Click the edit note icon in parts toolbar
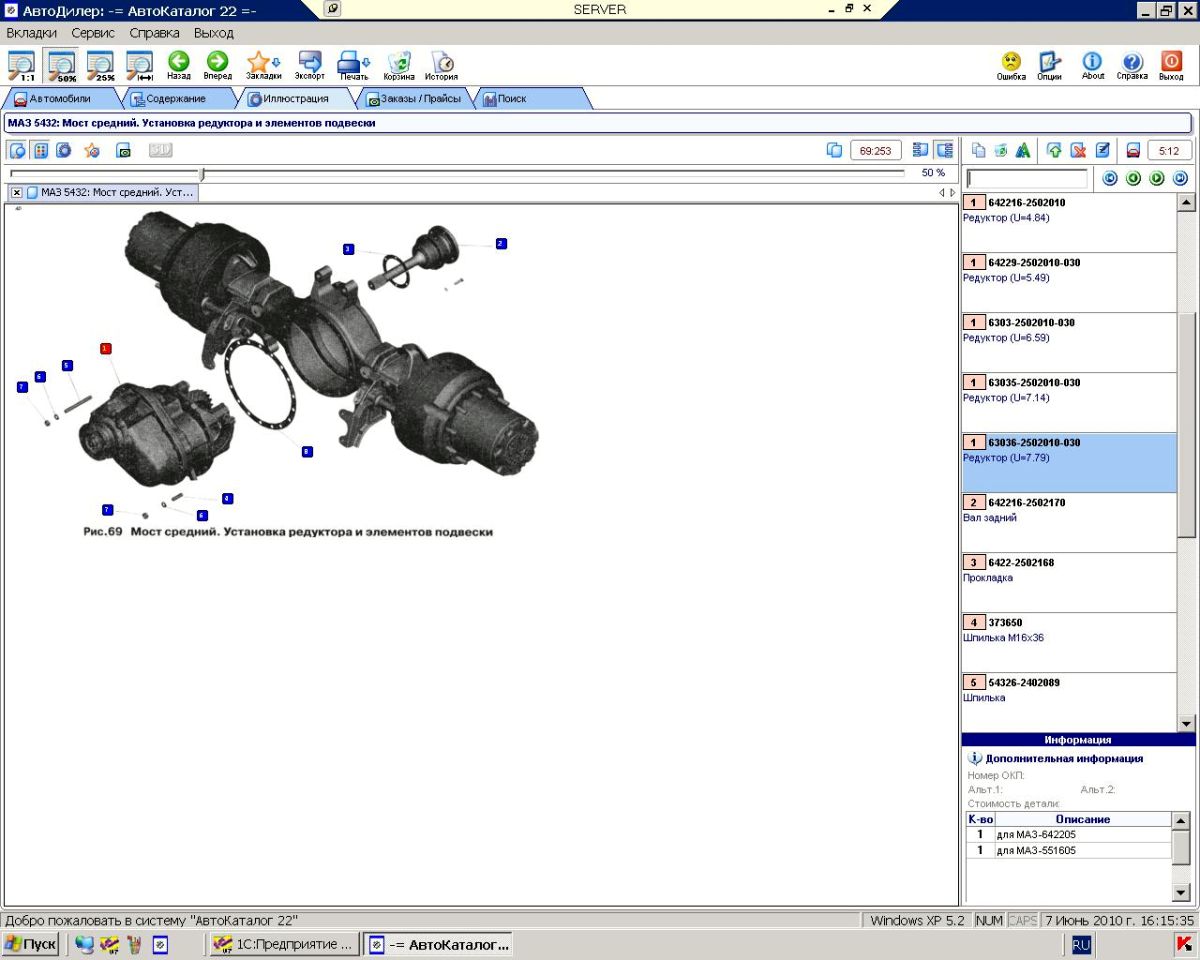Screen dimensions: 1200x960 (x=1102, y=150)
